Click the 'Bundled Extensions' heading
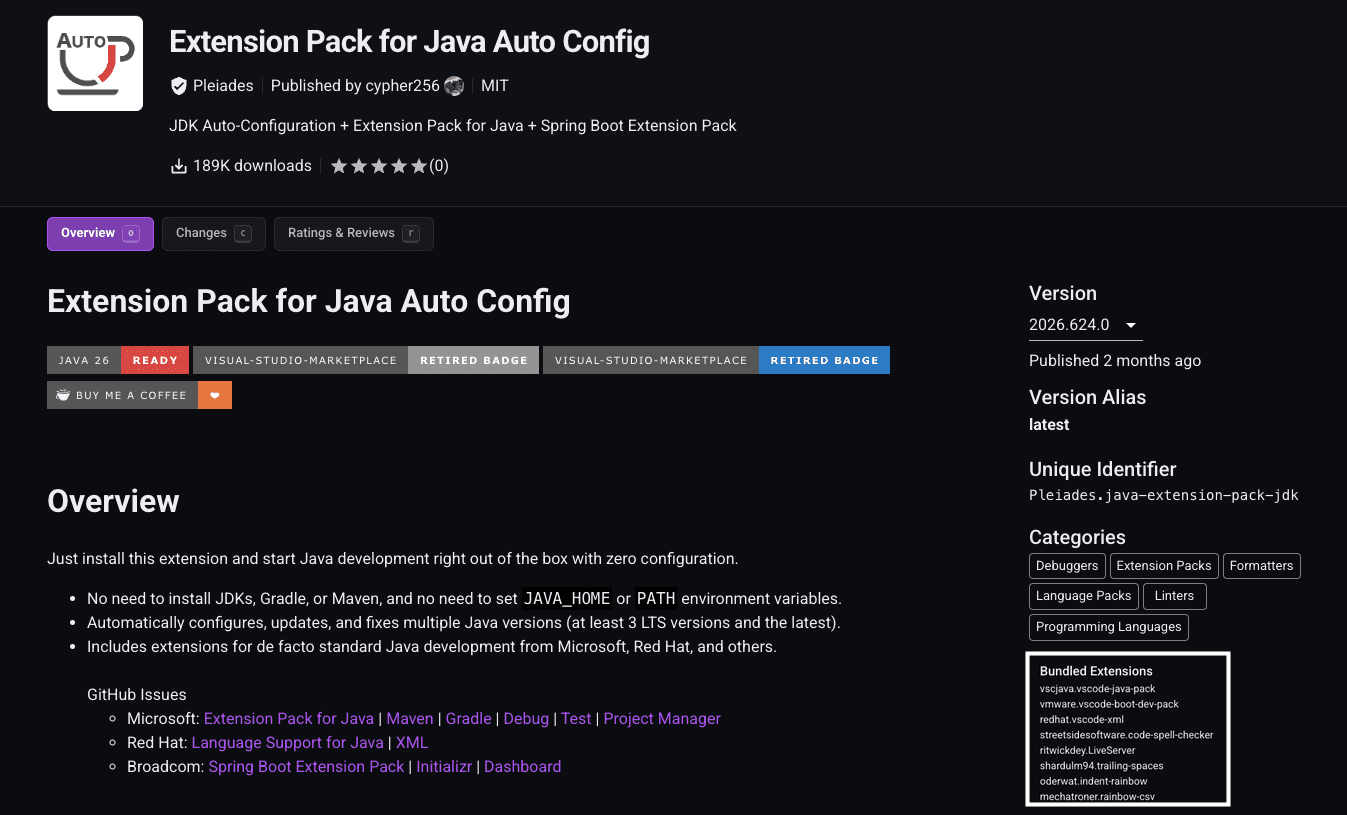 [1096, 671]
